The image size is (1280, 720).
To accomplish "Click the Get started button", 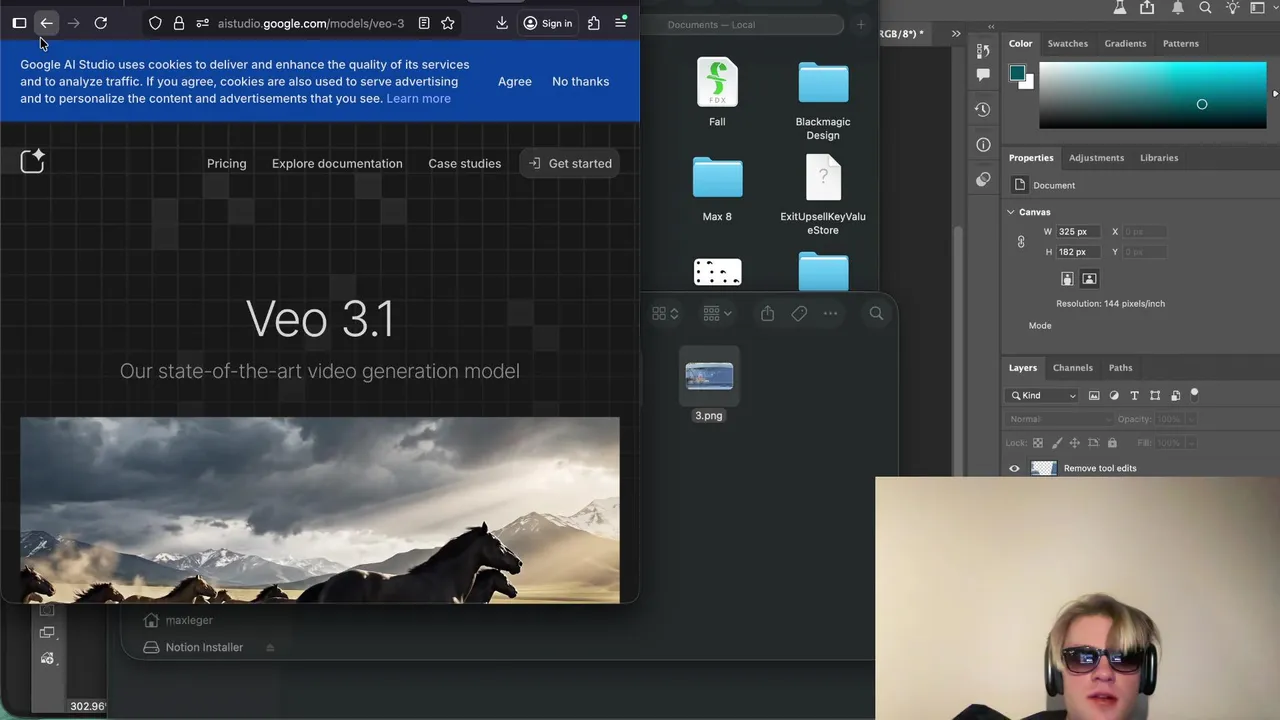I will click(569, 163).
